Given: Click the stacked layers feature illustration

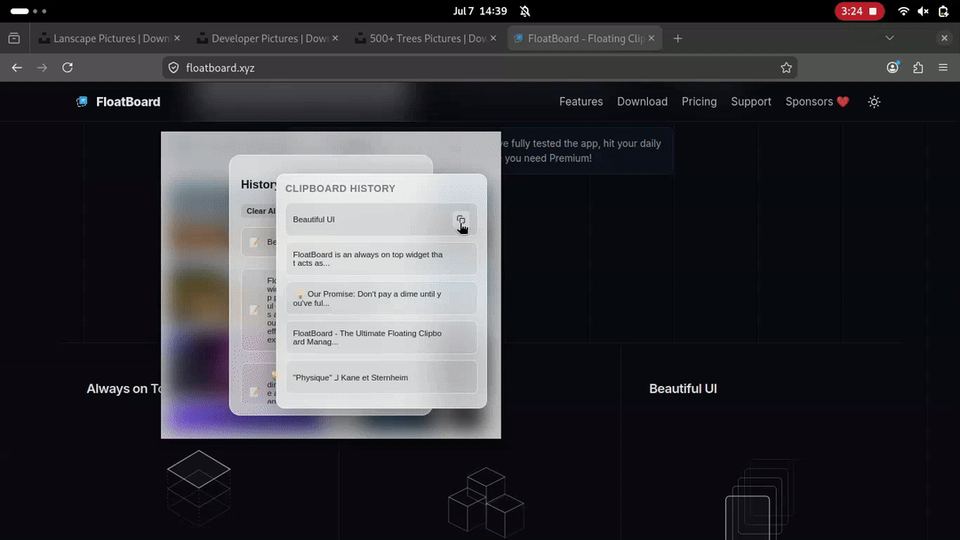Looking at the screenshot, I should pos(198,488).
